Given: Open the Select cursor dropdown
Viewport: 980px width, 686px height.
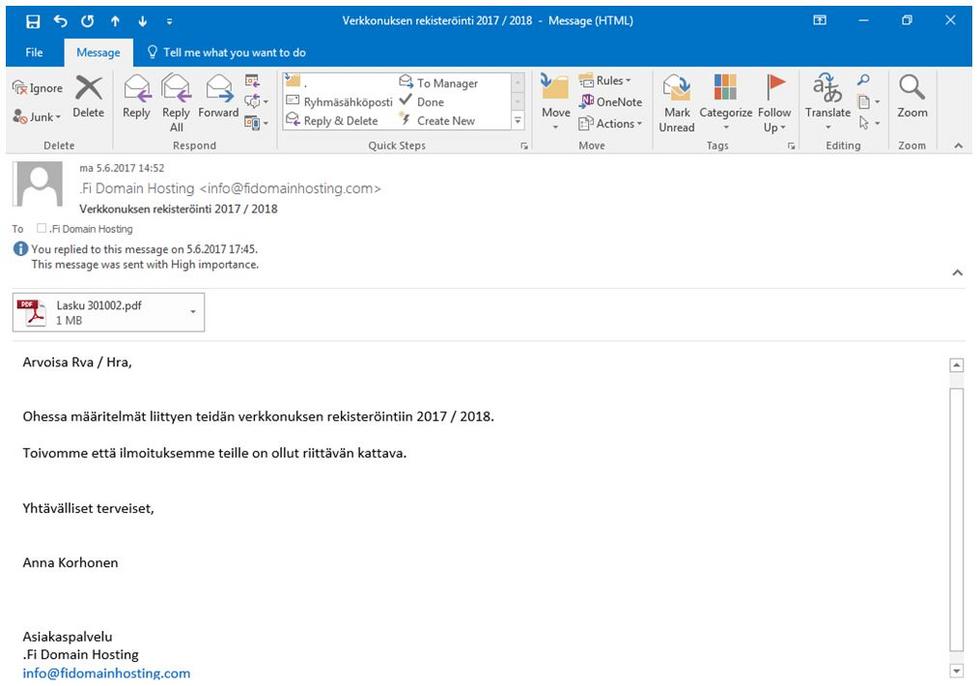Looking at the screenshot, I should point(868,122).
